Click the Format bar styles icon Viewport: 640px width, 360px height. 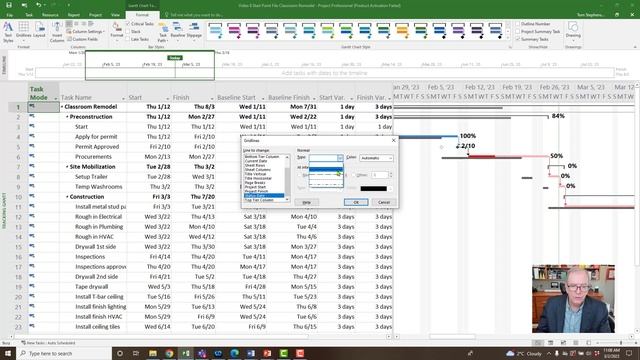click(117, 30)
